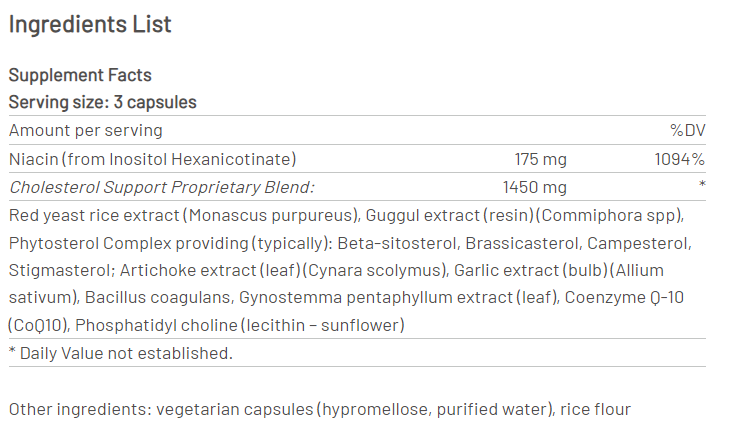Image resolution: width=732 pixels, height=438 pixels.
Task: Click the Ingredients List heading
Action: tap(90, 24)
